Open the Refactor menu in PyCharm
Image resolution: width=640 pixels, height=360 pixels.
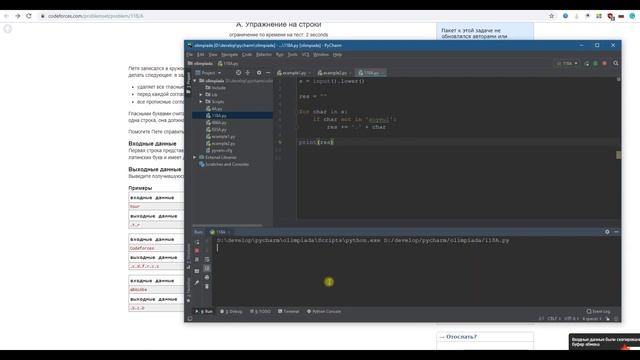[x=264, y=54]
